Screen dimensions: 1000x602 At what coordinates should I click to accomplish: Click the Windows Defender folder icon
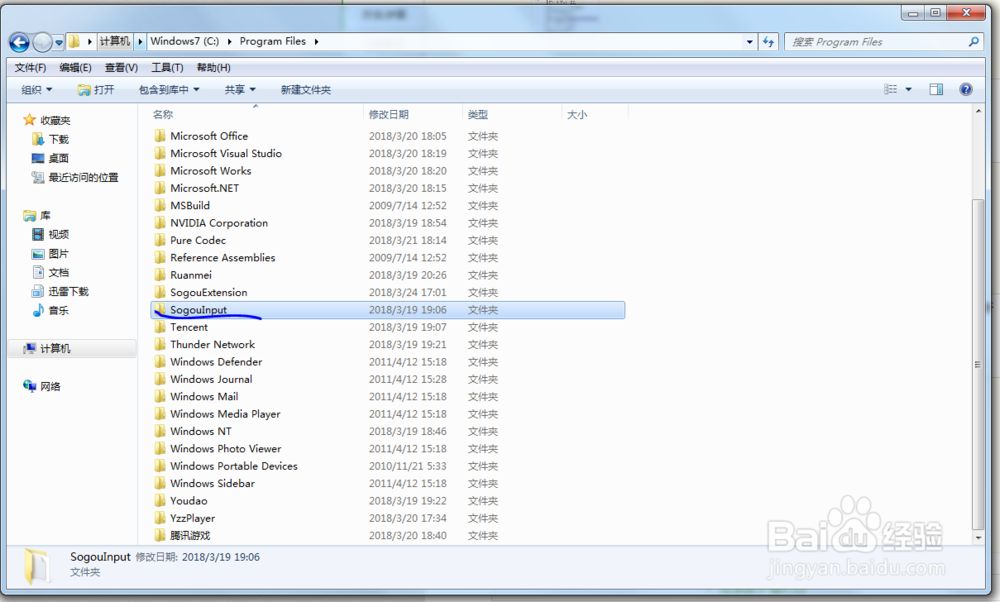[159, 362]
